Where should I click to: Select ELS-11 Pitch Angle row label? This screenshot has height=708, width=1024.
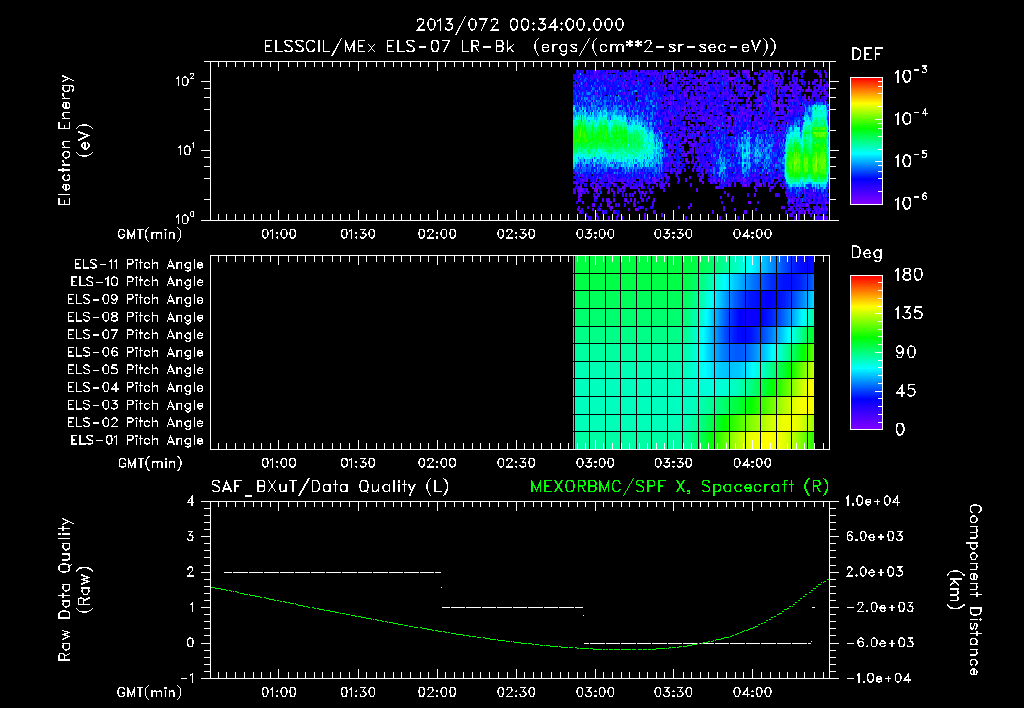point(138,265)
